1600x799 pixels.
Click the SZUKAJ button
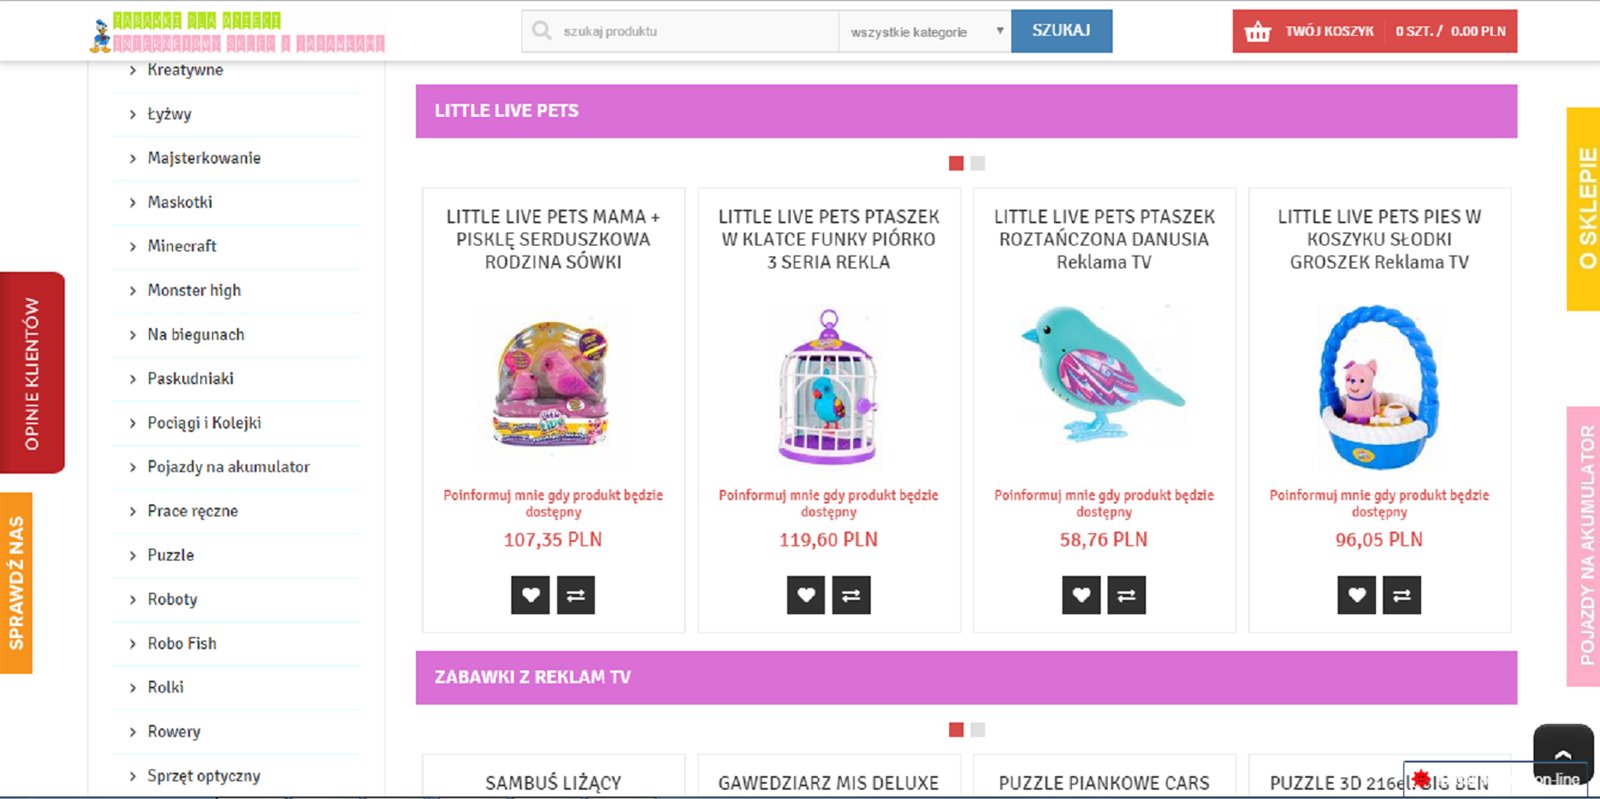1061,31
